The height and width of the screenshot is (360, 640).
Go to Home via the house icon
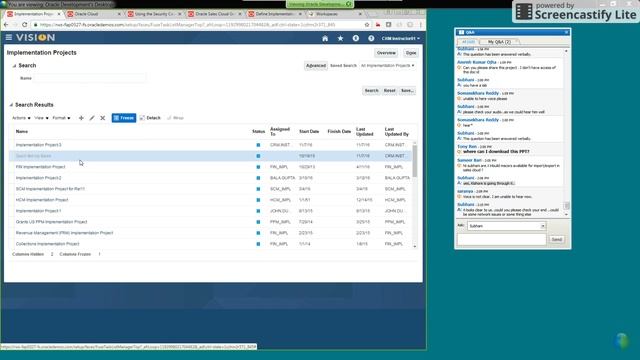tap(325, 38)
